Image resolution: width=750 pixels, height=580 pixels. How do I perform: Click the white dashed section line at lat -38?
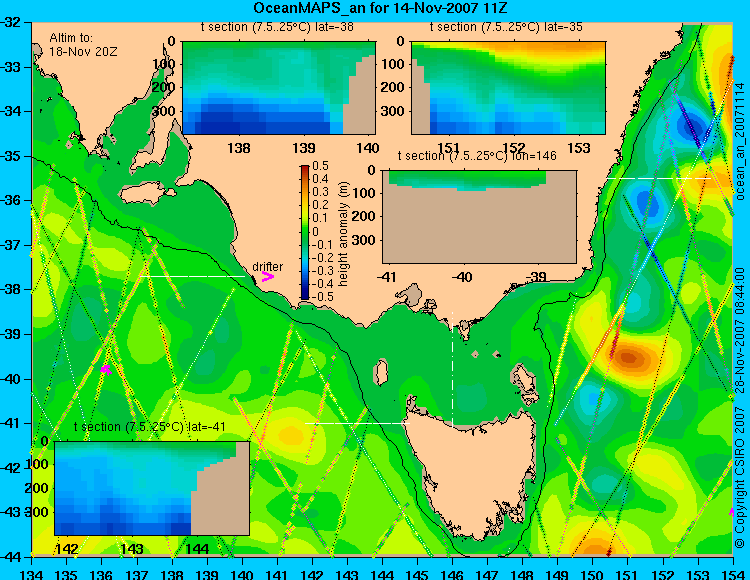pyautogui.click(x=192, y=276)
